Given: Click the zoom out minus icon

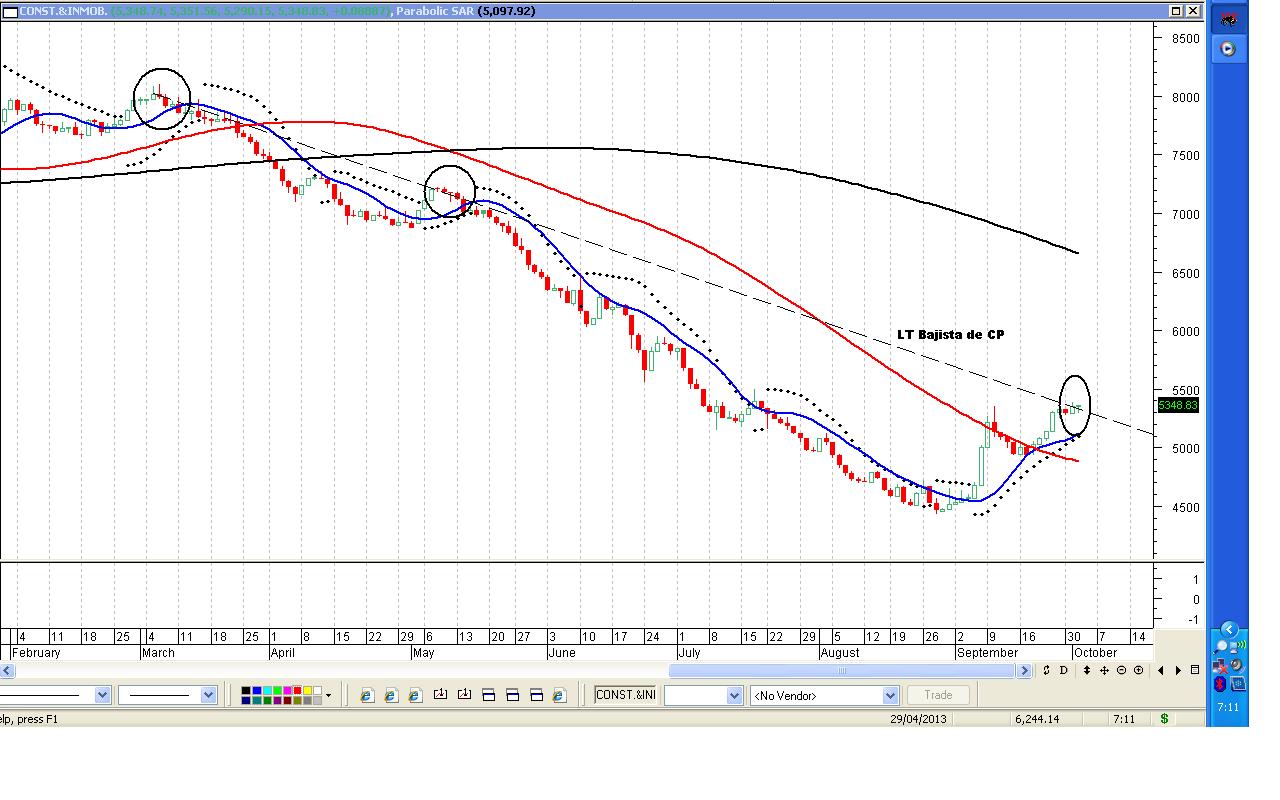Looking at the screenshot, I should click(1121, 671).
